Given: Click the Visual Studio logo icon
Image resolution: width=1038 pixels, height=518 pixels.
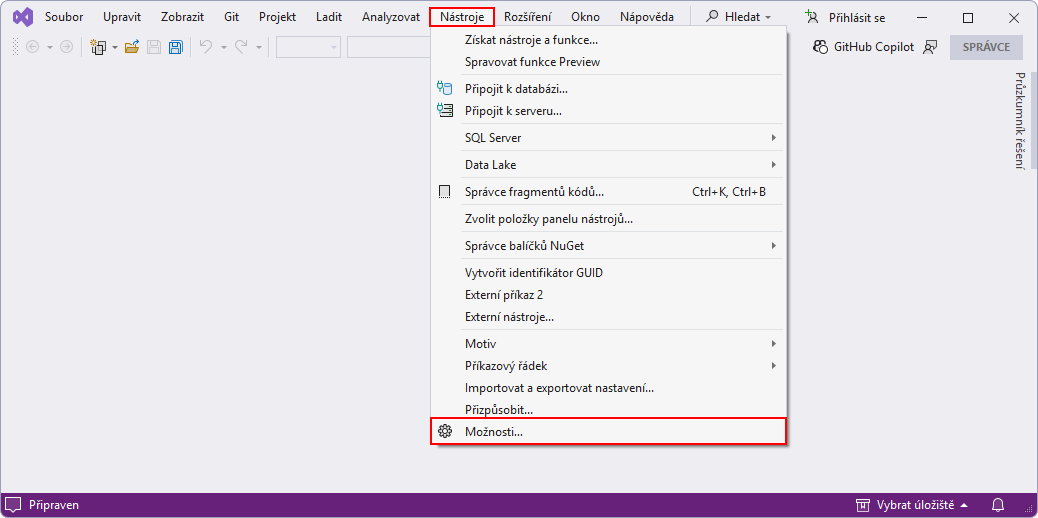Looking at the screenshot, I should point(22,17).
